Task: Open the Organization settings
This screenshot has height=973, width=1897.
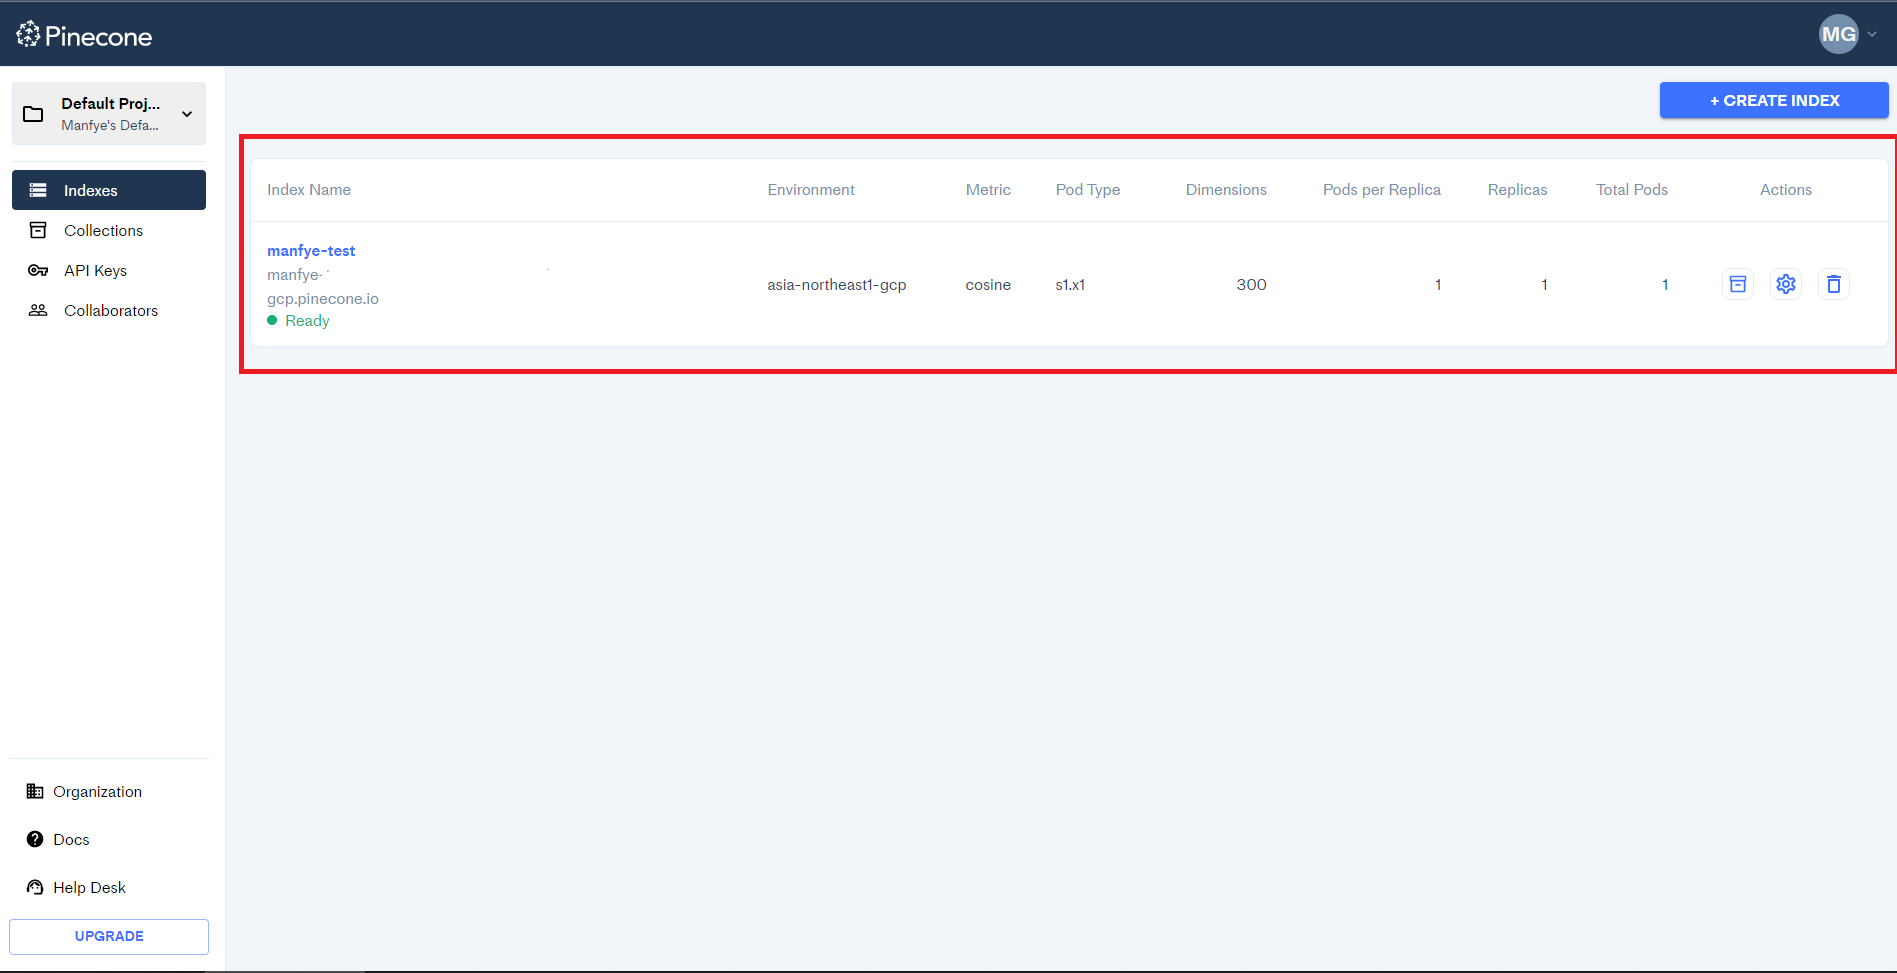Action: [97, 791]
